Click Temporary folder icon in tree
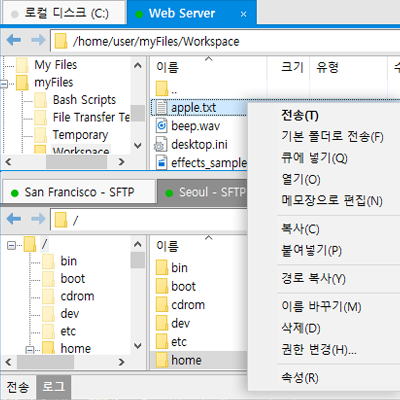Viewport: 400px width, 400px height. tap(41, 135)
